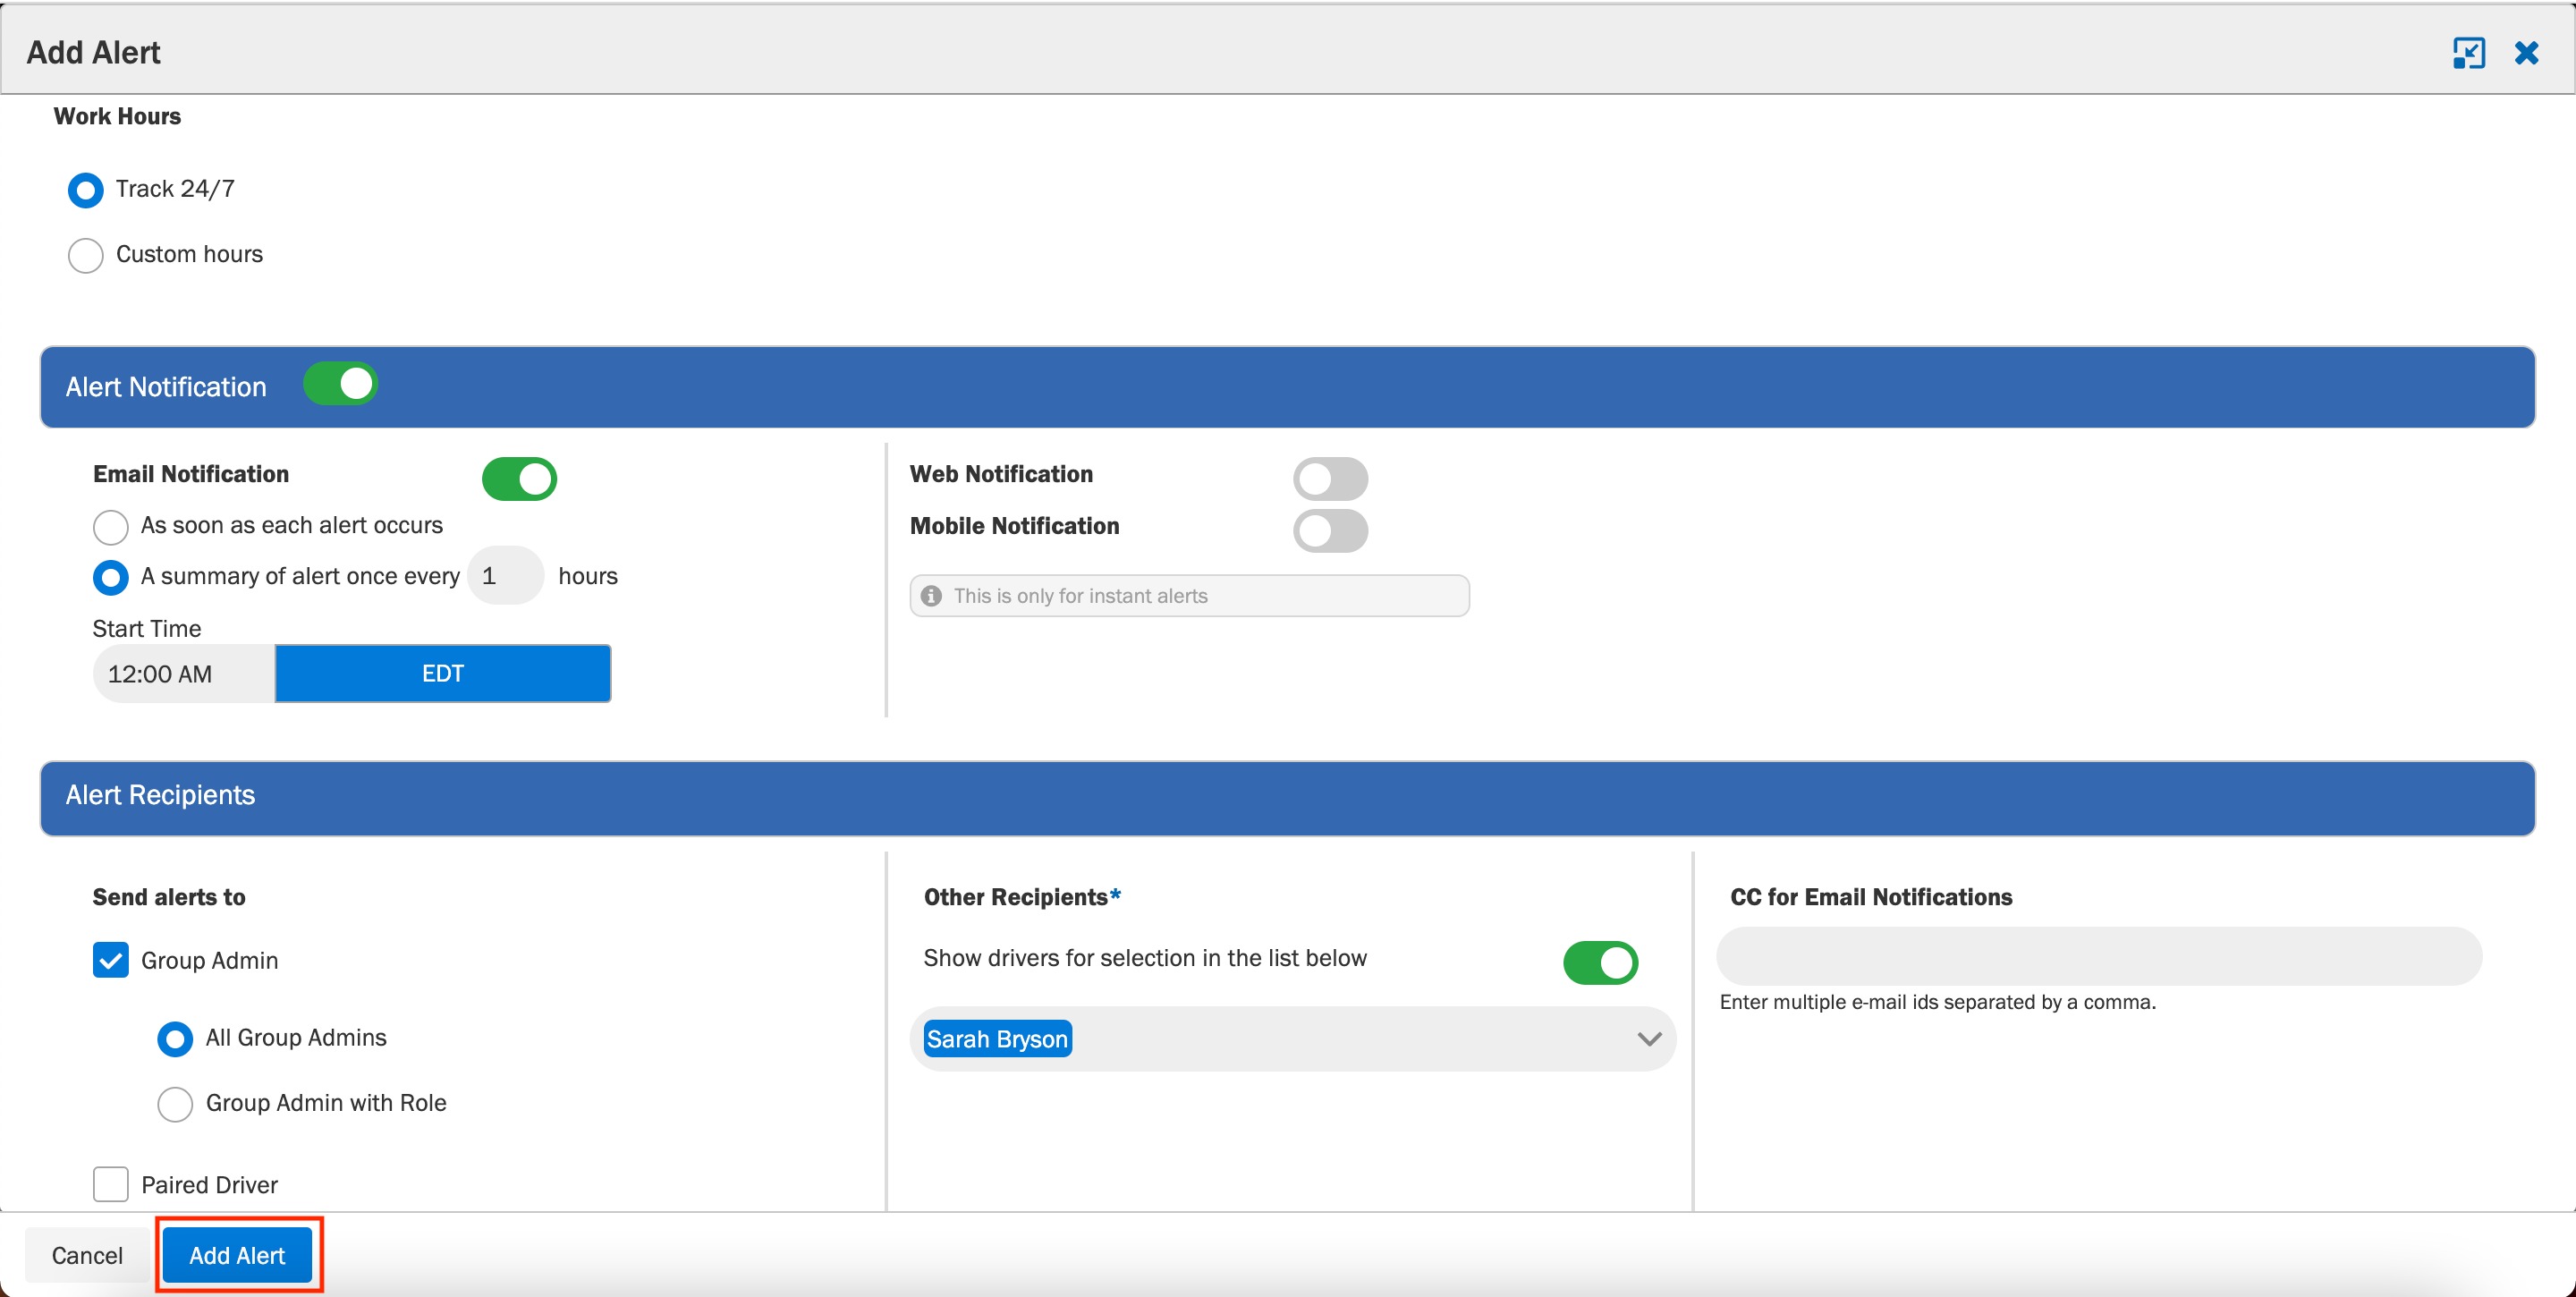Click the CC for Email Notifications field
This screenshot has width=2576, height=1297.
pos(2099,956)
